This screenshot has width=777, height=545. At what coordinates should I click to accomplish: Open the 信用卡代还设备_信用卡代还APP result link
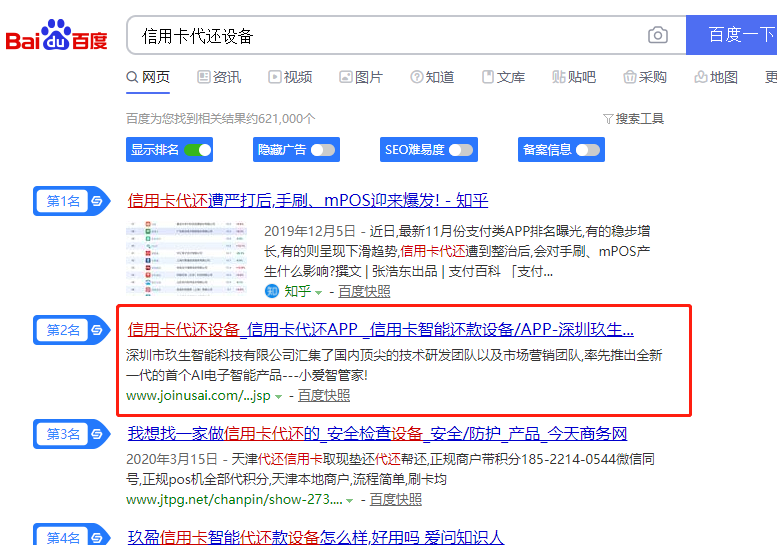pos(381,329)
